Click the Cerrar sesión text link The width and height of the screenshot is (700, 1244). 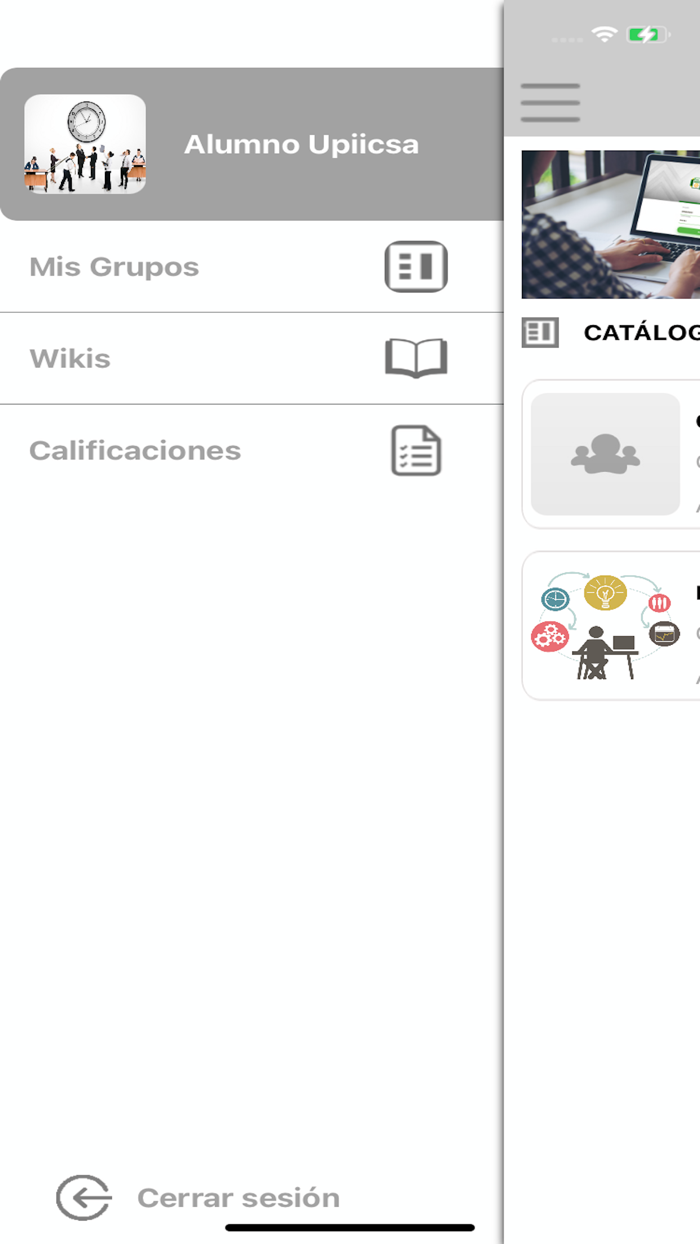point(238,1197)
